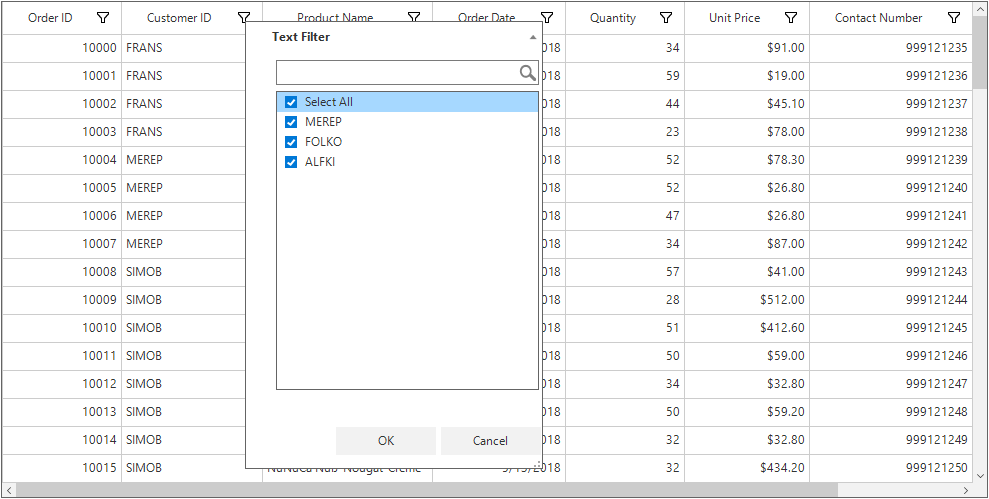Select the Contact Number cell 999121235
The image size is (989, 499).
(x=891, y=48)
